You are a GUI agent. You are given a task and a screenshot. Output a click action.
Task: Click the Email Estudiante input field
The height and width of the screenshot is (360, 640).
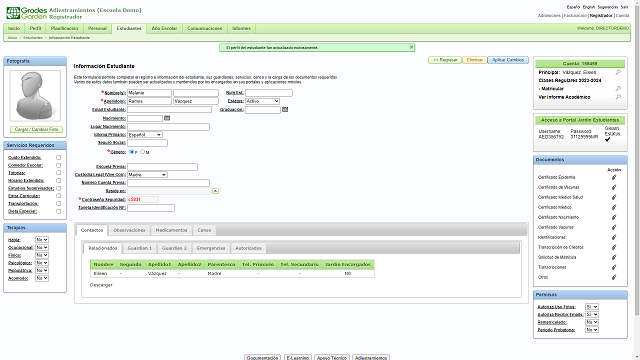click(169, 109)
